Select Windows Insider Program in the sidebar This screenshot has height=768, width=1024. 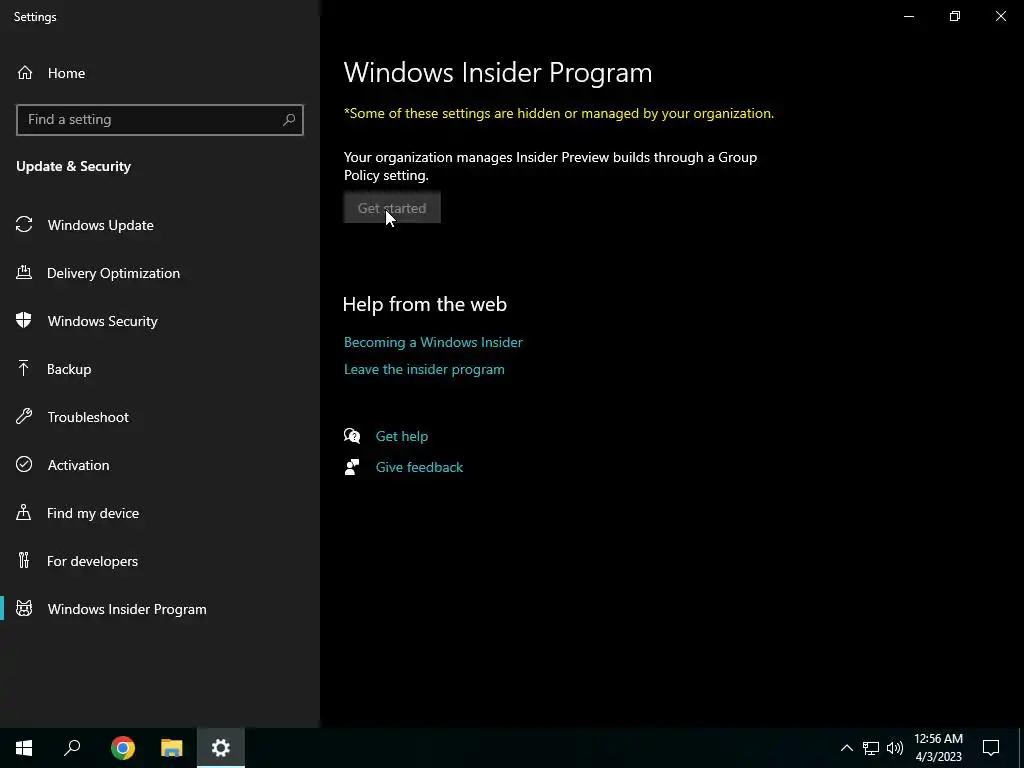click(127, 609)
